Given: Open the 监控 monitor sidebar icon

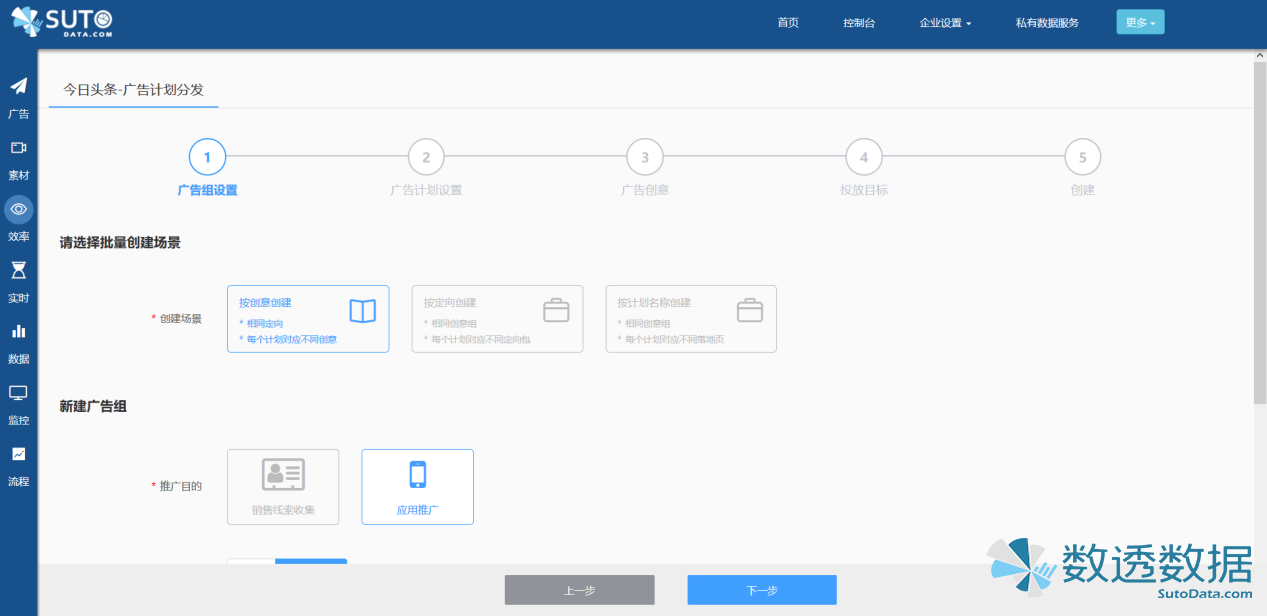Looking at the screenshot, I should [x=18, y=393].
